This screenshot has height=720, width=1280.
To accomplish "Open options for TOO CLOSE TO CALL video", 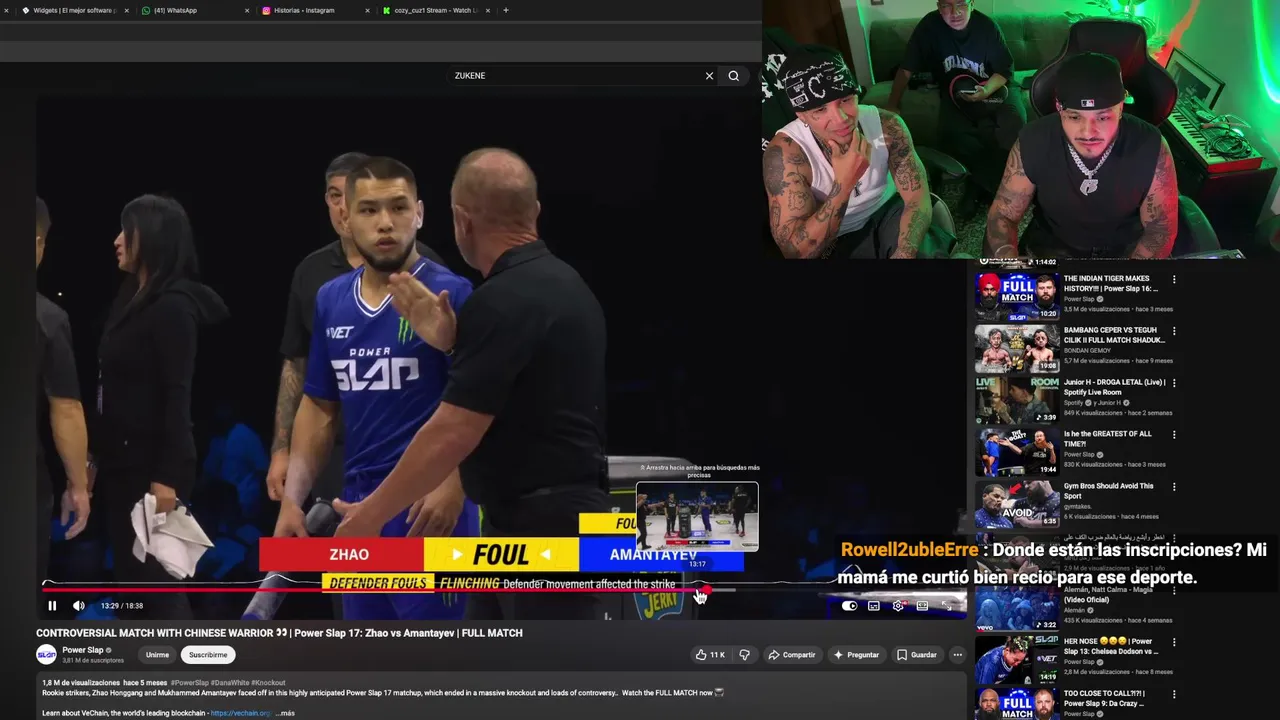I will (x=1174, y=694).
